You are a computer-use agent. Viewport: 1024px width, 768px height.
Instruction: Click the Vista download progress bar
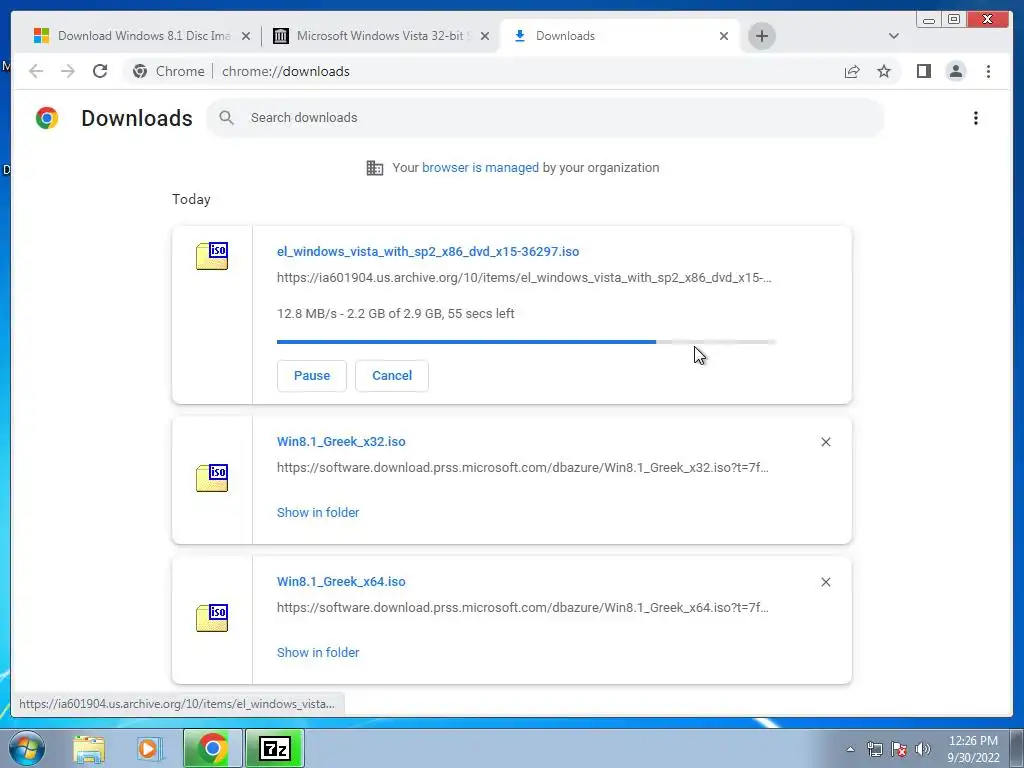coord(526,342)
